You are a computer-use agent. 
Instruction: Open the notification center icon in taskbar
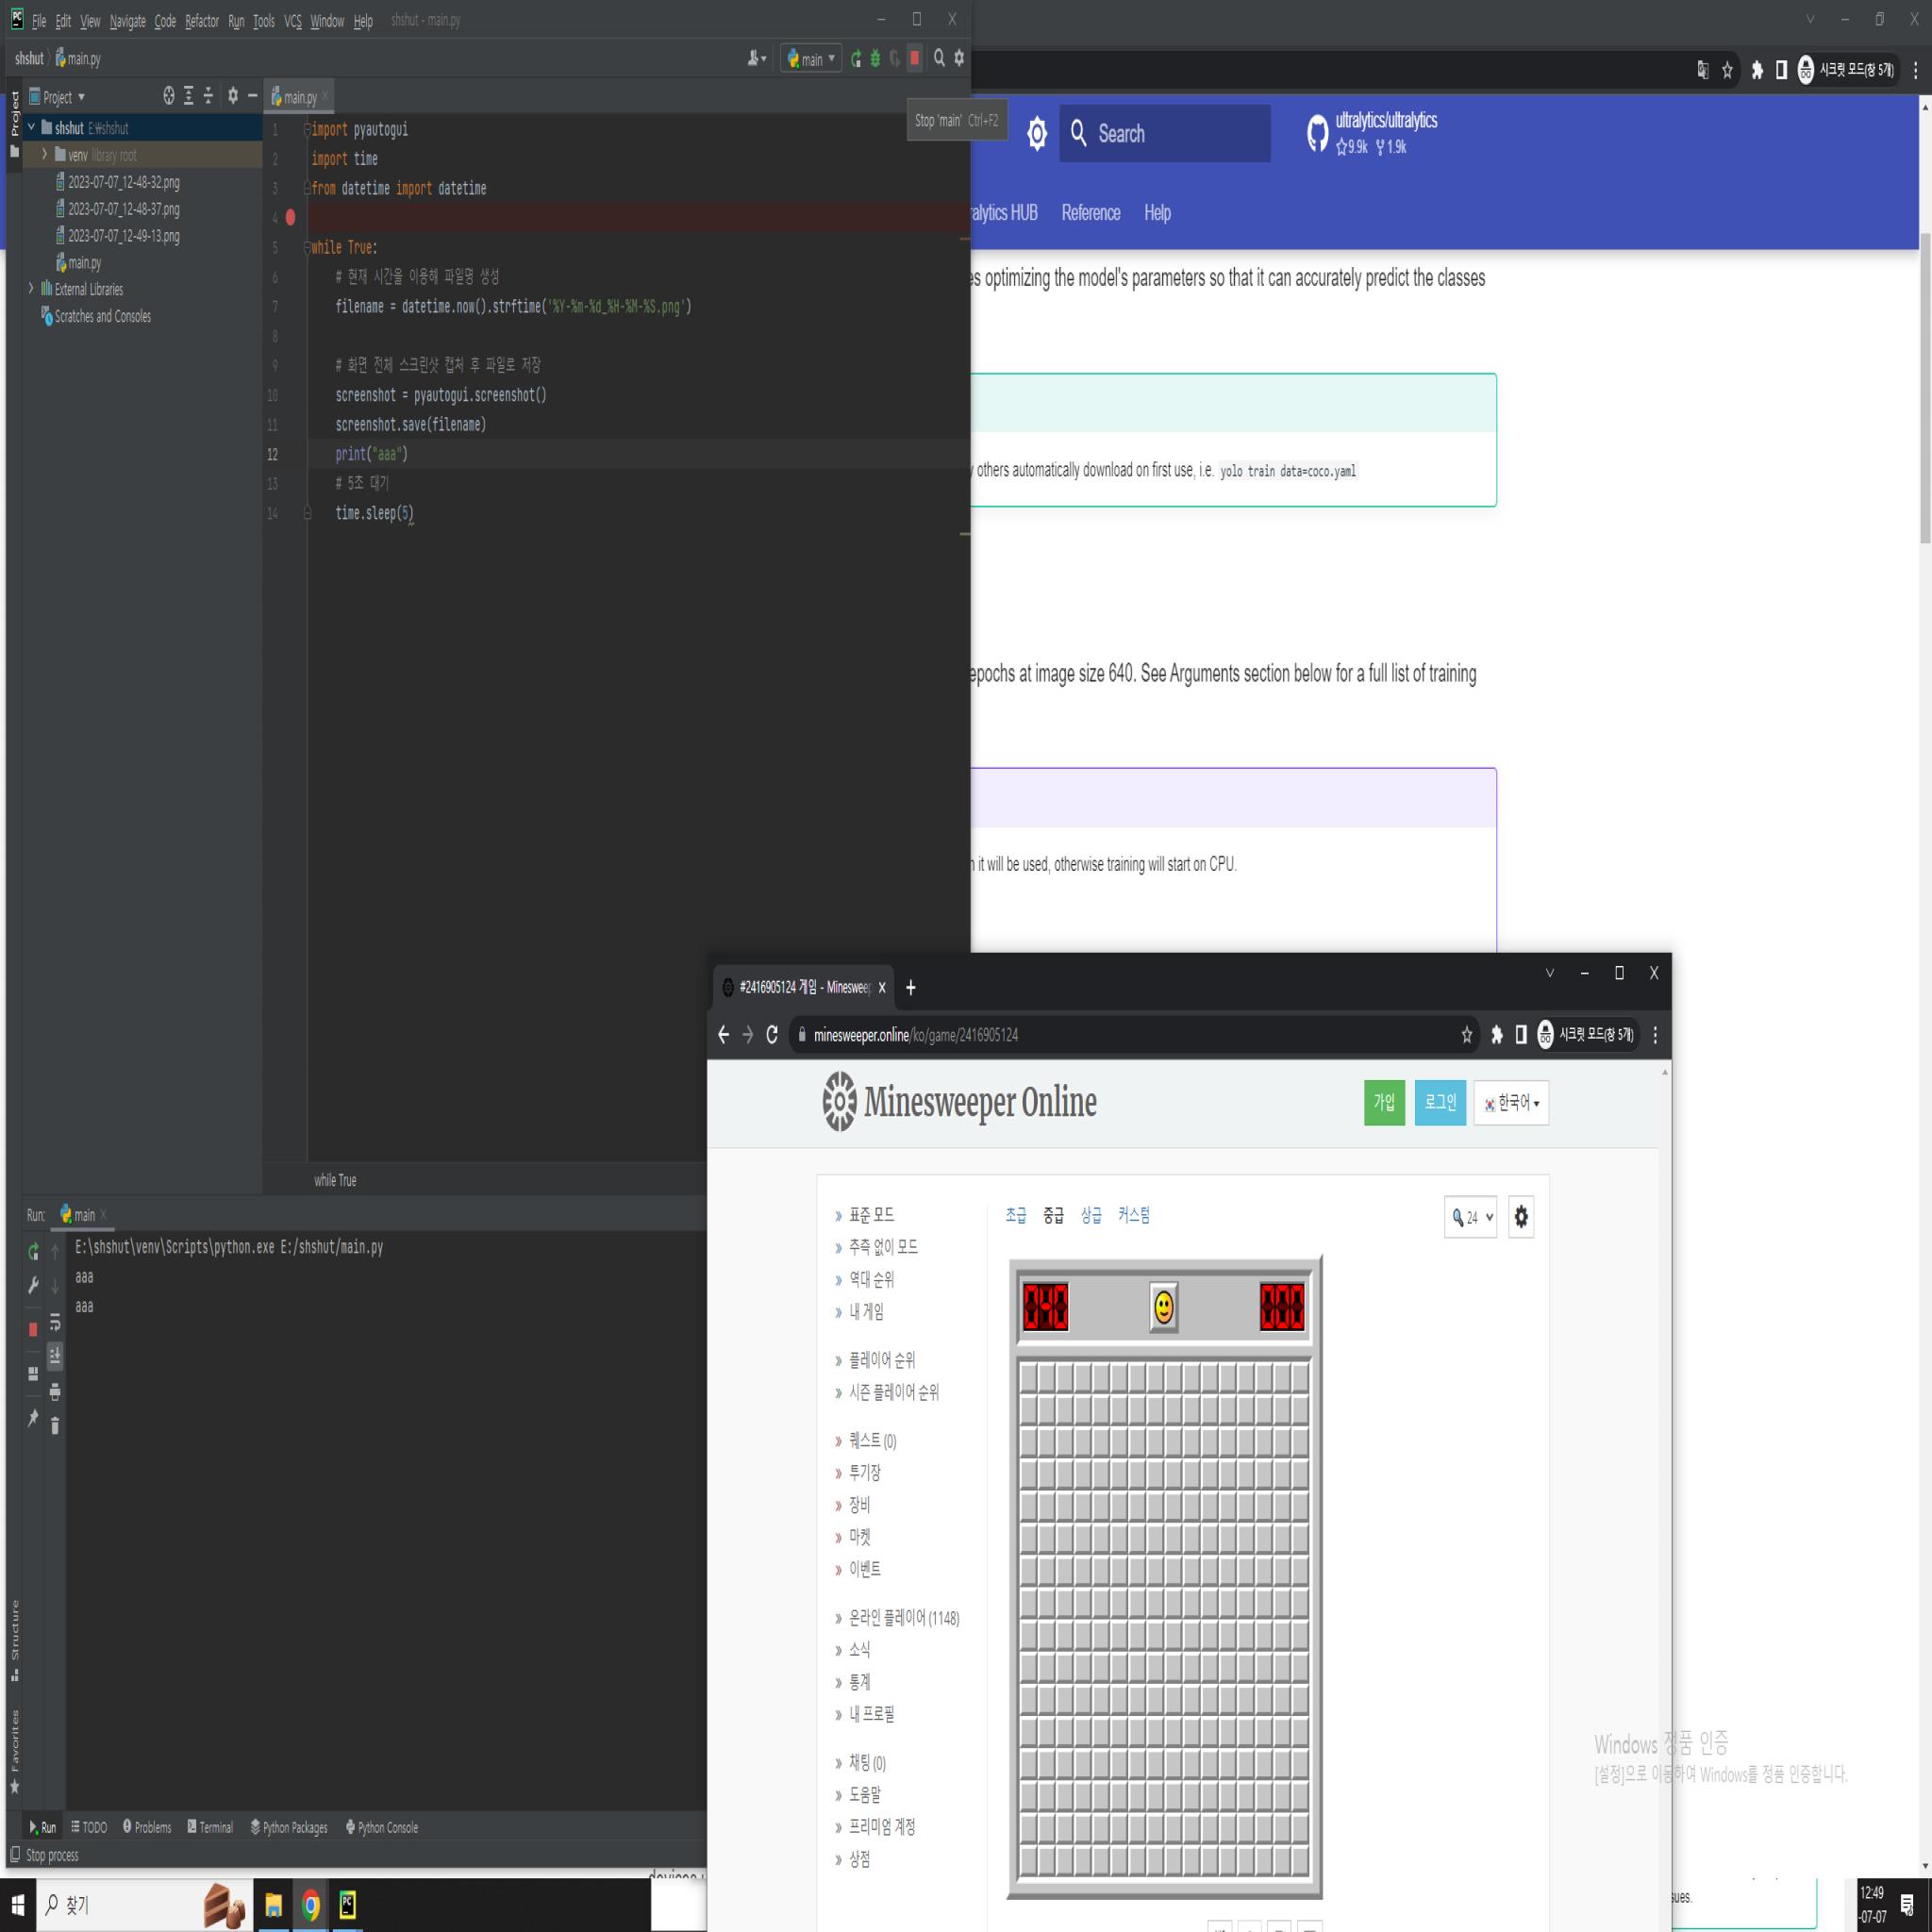pos(1908,1906)
